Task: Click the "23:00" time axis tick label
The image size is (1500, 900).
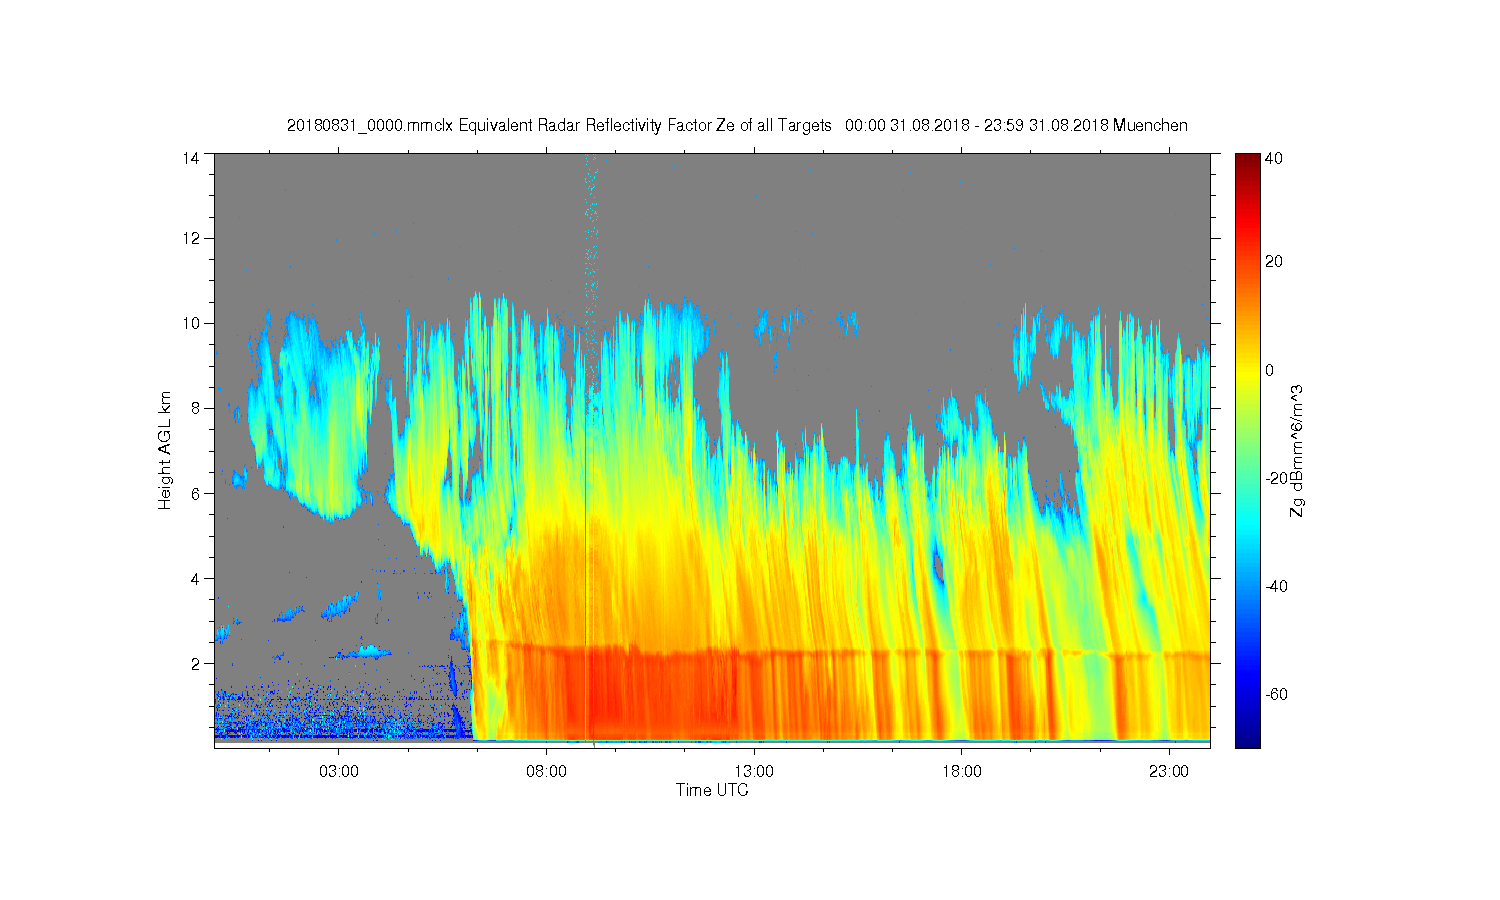Action: [x=1169, y=772]
